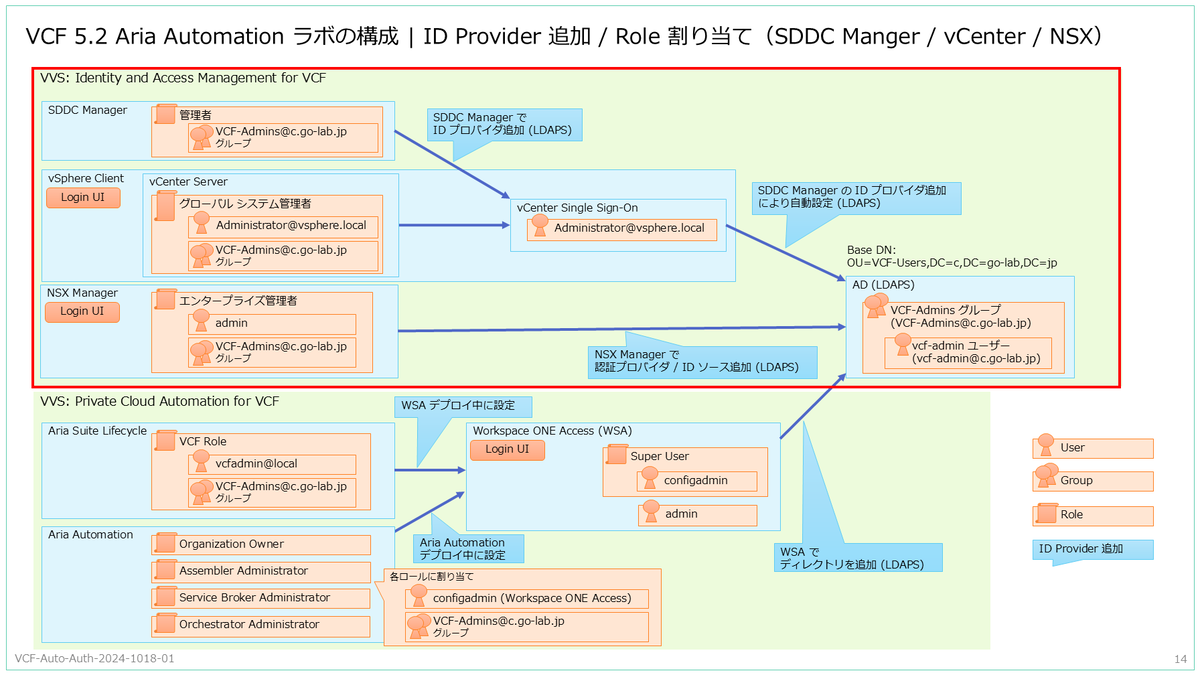Image resolution: width=1200 pixels, height=675 pixels.
Task: Click the VCF-Admins group icon in vCenter Server
Action: (x=201, y=256)
